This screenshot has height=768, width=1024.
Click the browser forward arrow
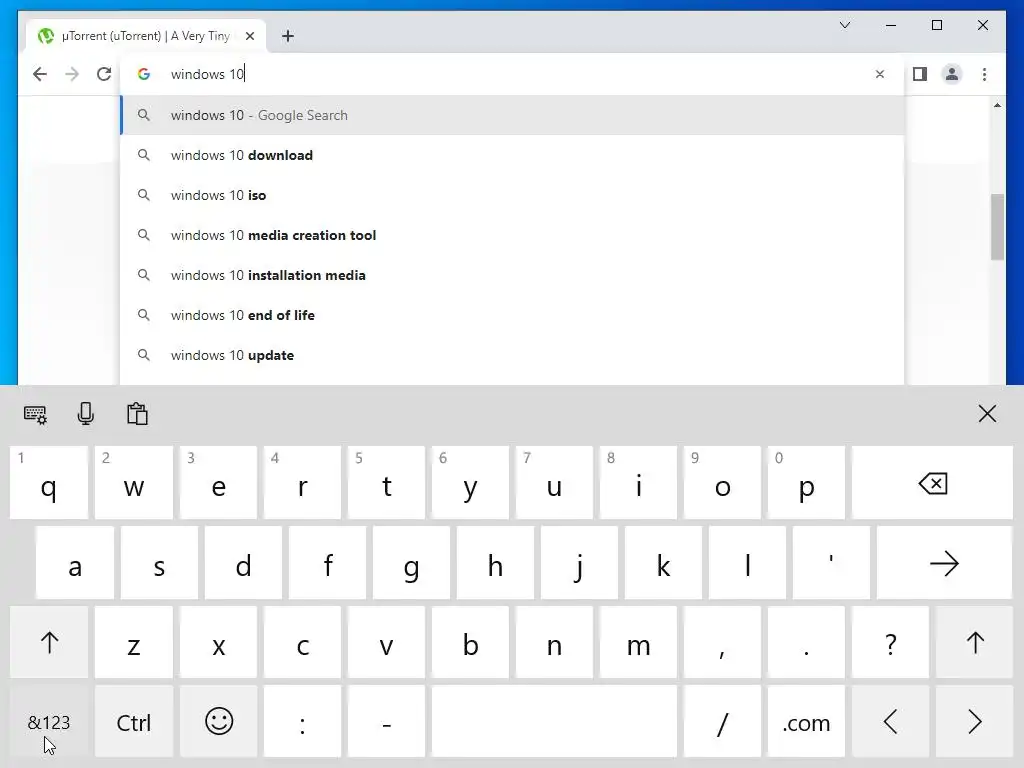coord(72,74)
